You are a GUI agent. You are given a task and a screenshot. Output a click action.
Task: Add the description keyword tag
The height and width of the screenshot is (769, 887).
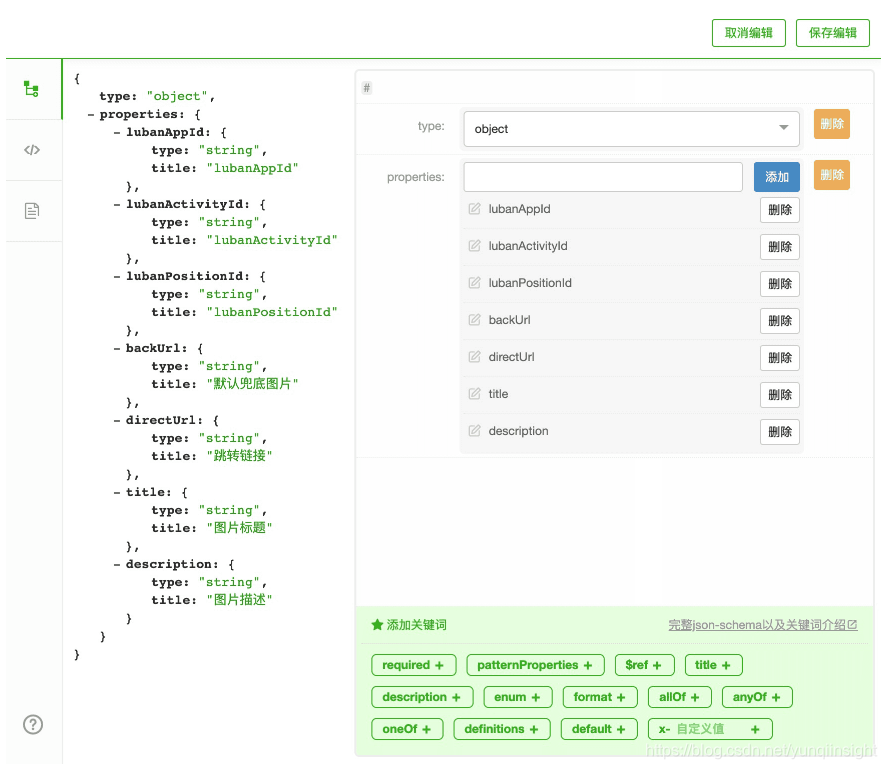coord(422,697)
